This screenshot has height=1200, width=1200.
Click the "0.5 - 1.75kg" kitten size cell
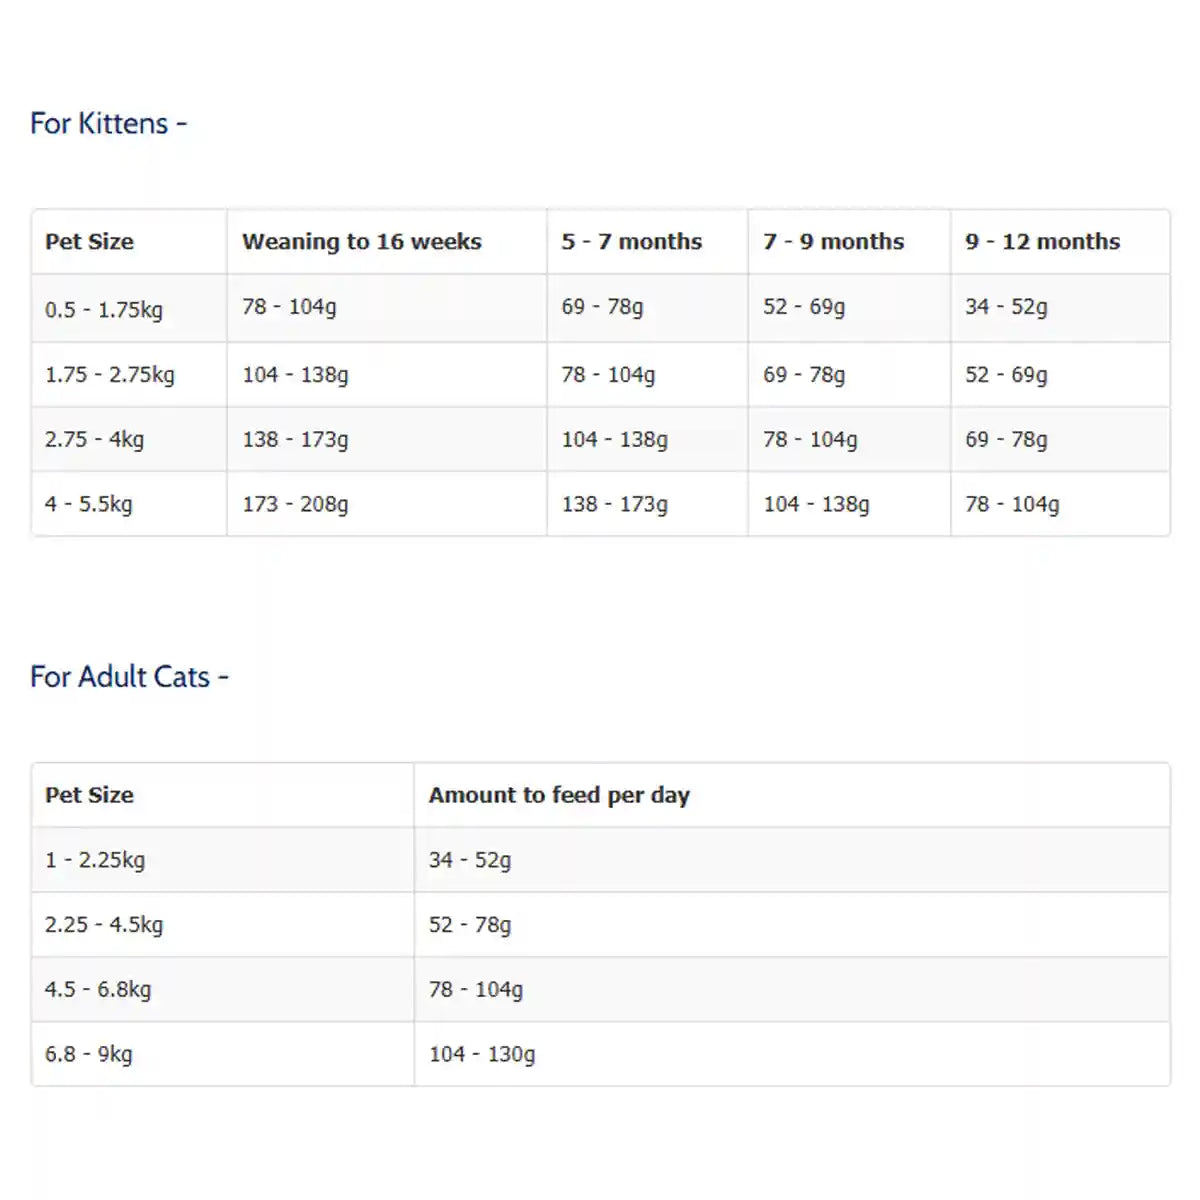tap(103, 309)
